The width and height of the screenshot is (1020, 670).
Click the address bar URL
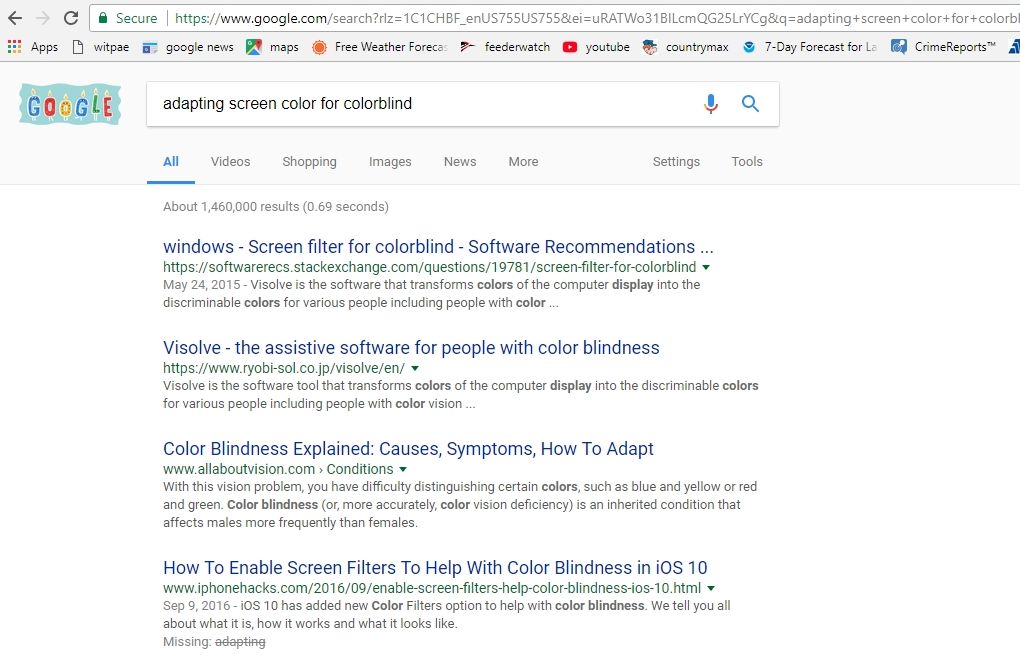click(595, 18)
